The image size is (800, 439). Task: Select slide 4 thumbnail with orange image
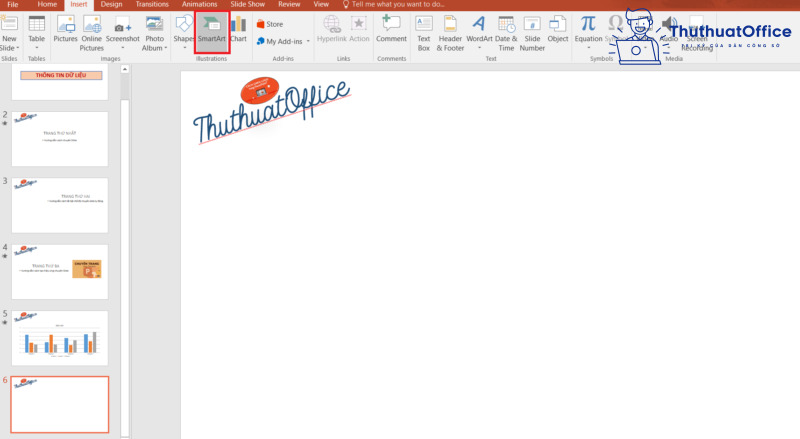pos(60,272)
